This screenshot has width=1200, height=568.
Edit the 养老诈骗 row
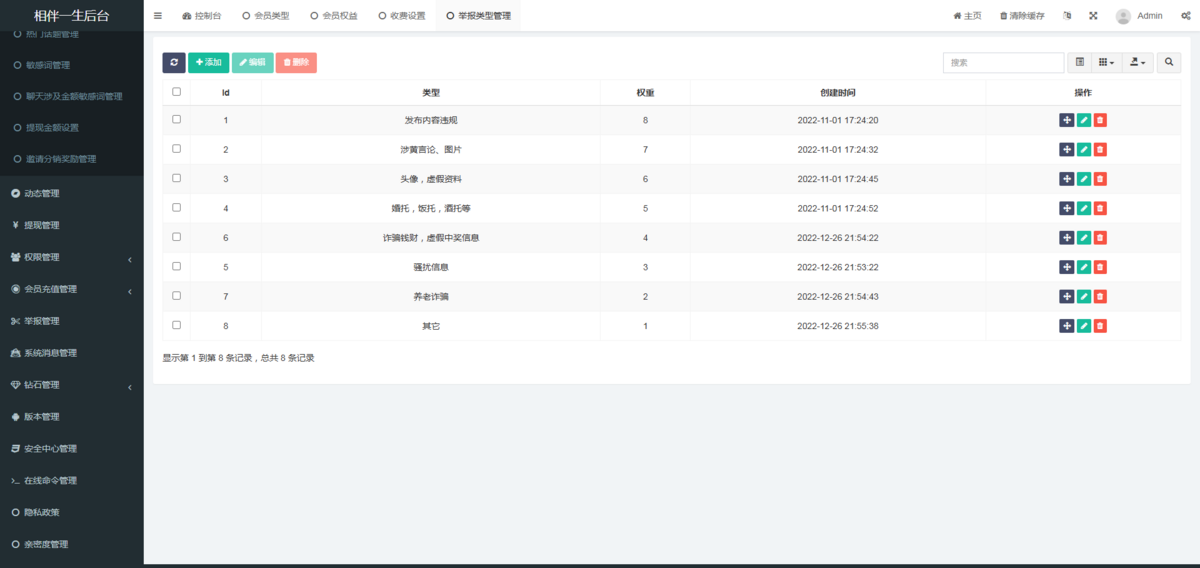1084,297
